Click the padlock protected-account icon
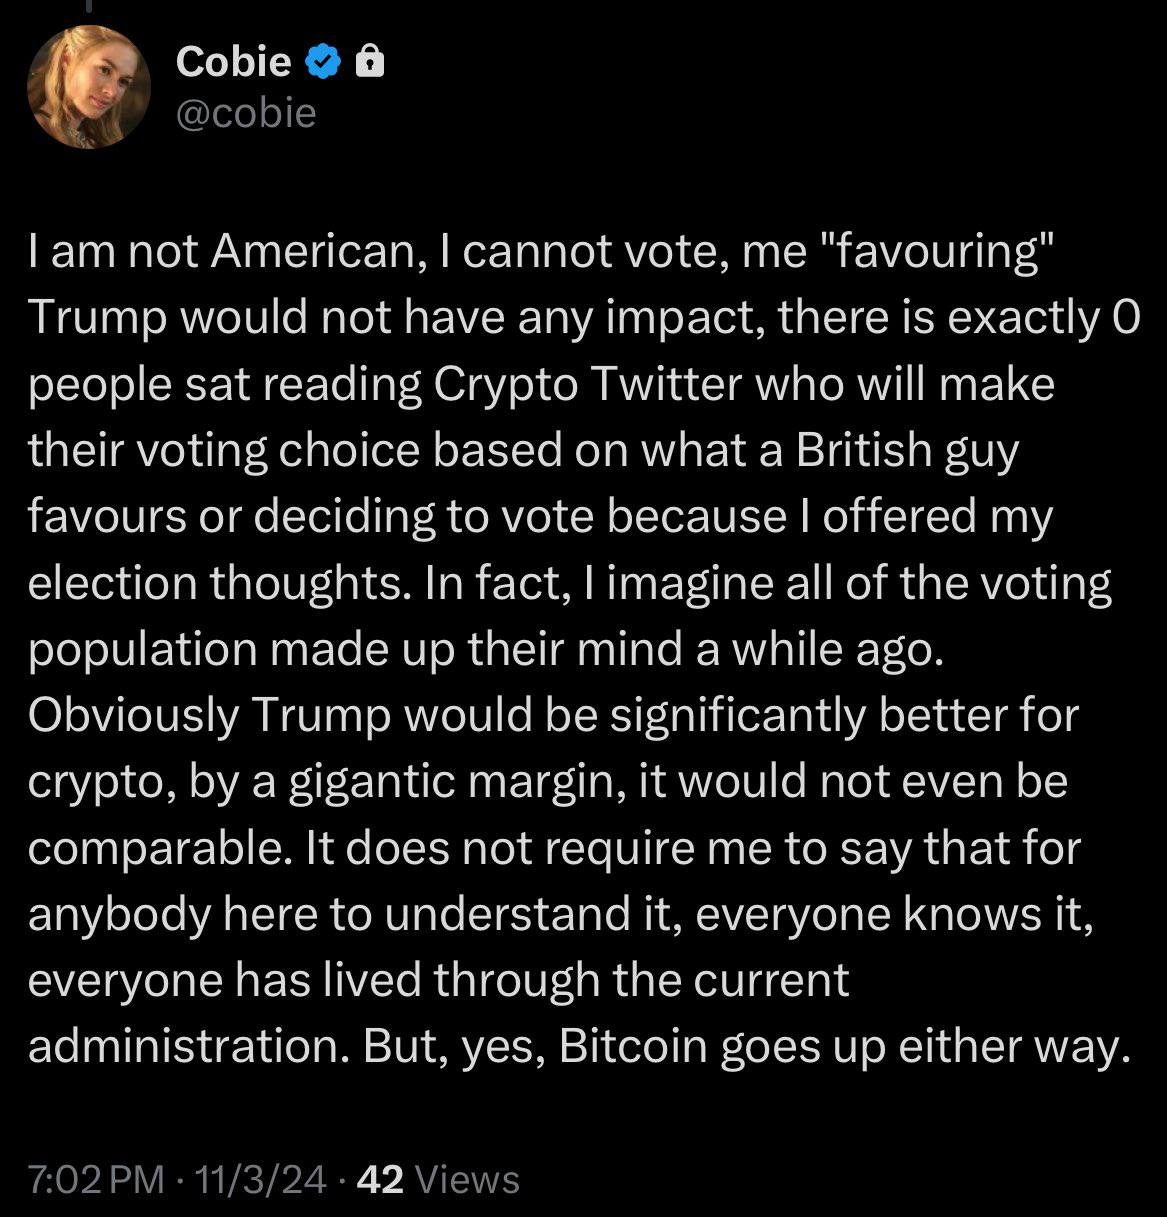1167x1217 pixels. pos(370,63)
